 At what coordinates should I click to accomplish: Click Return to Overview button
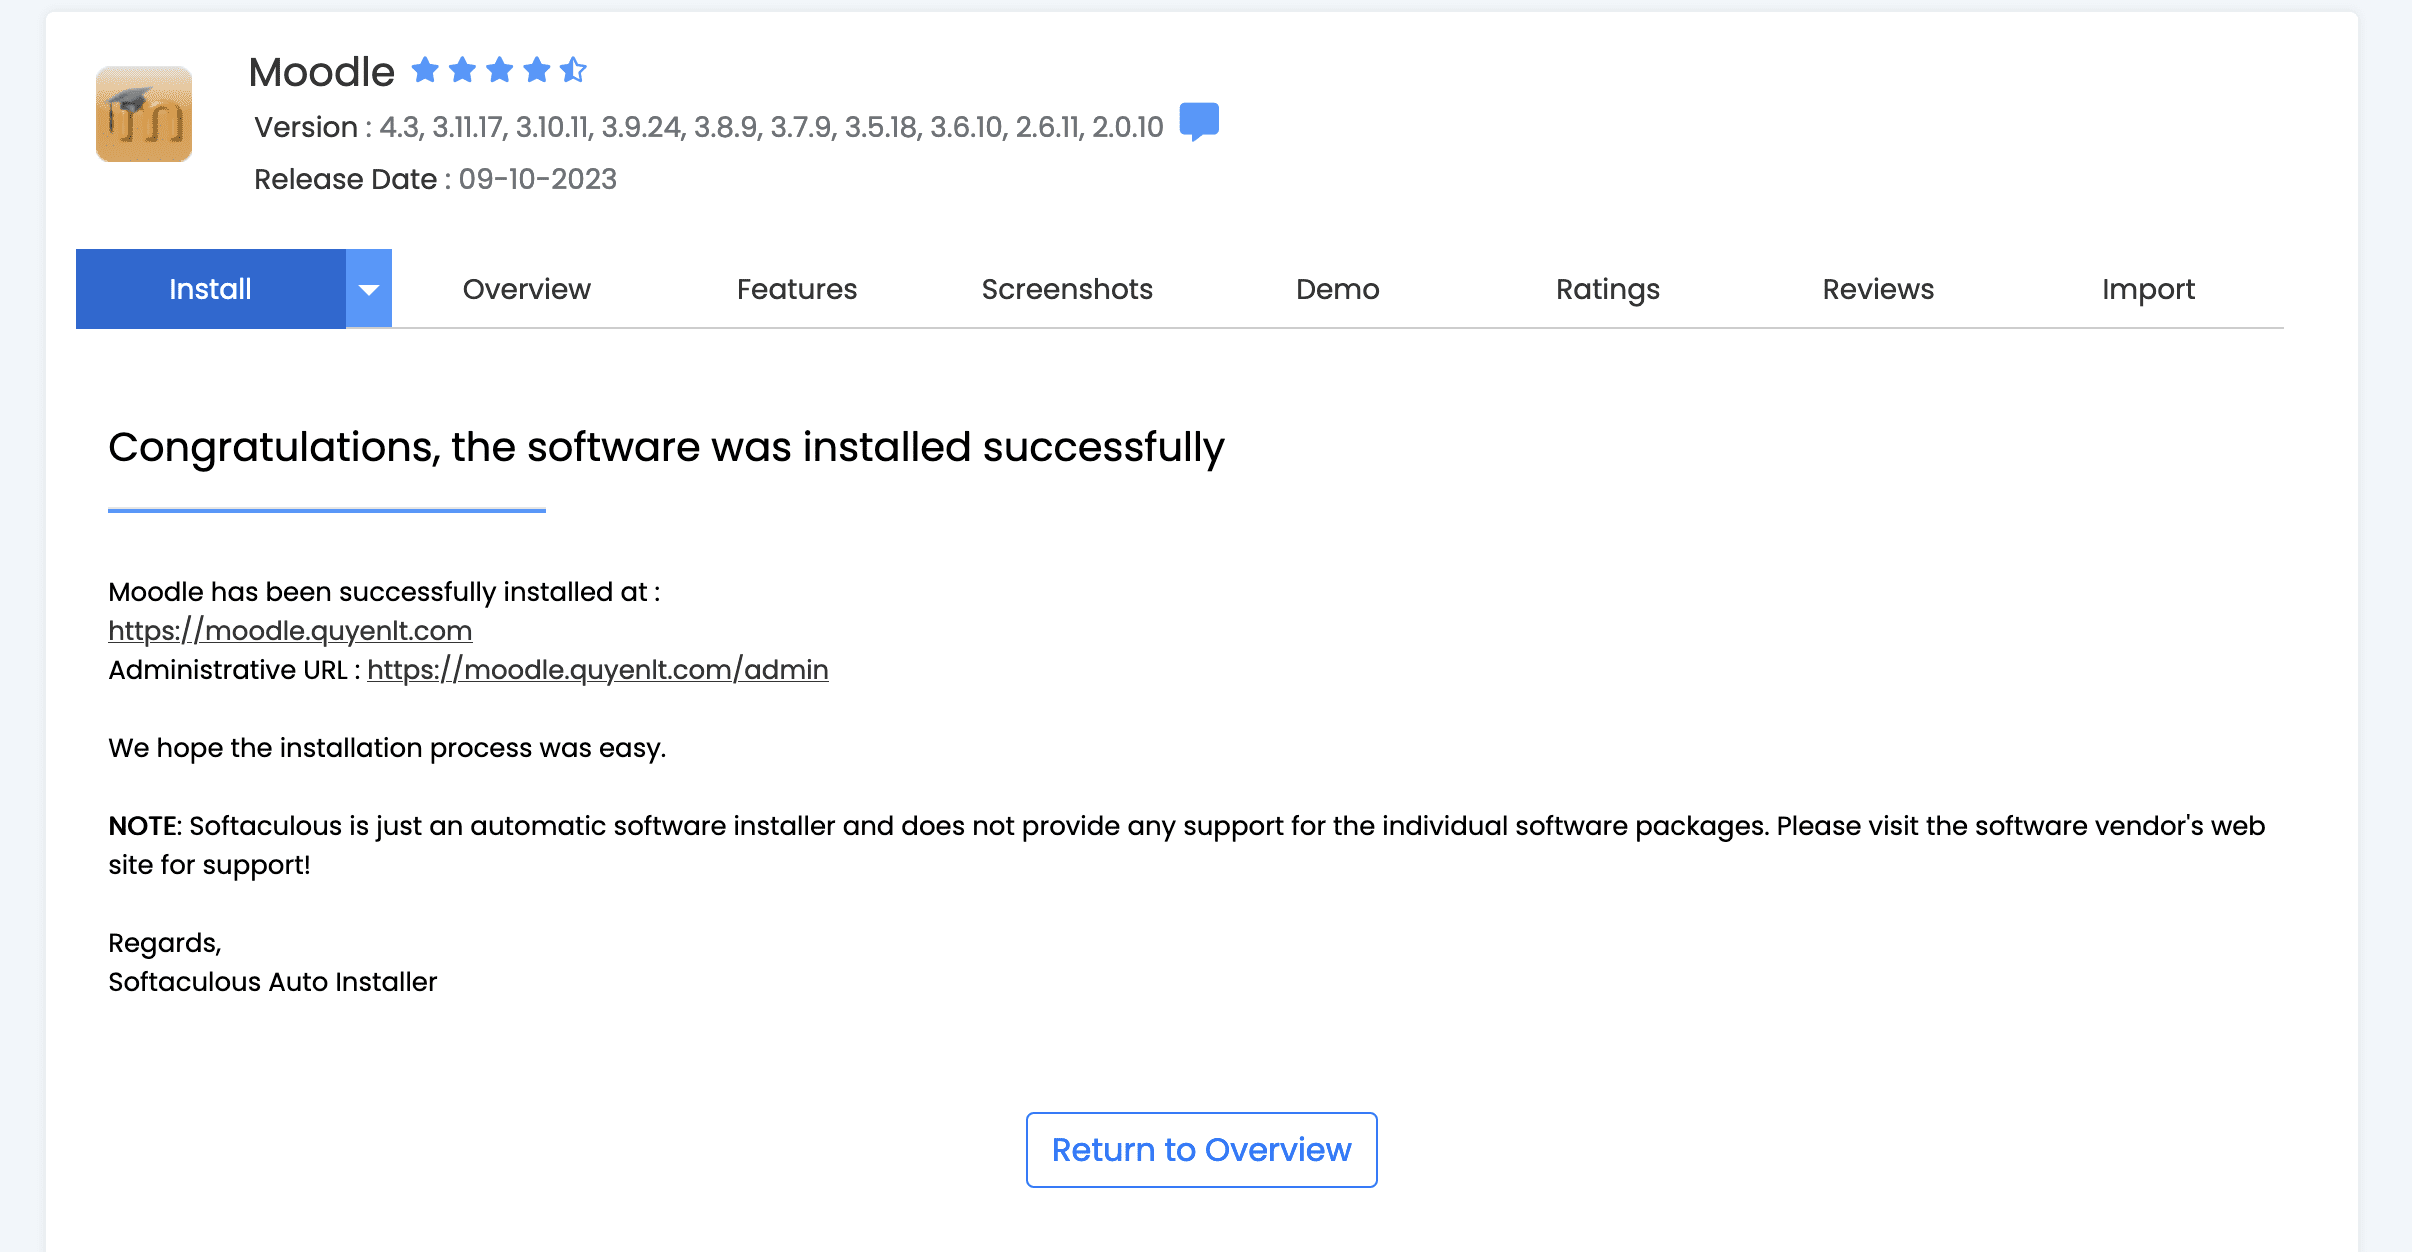point(1202,1150)
